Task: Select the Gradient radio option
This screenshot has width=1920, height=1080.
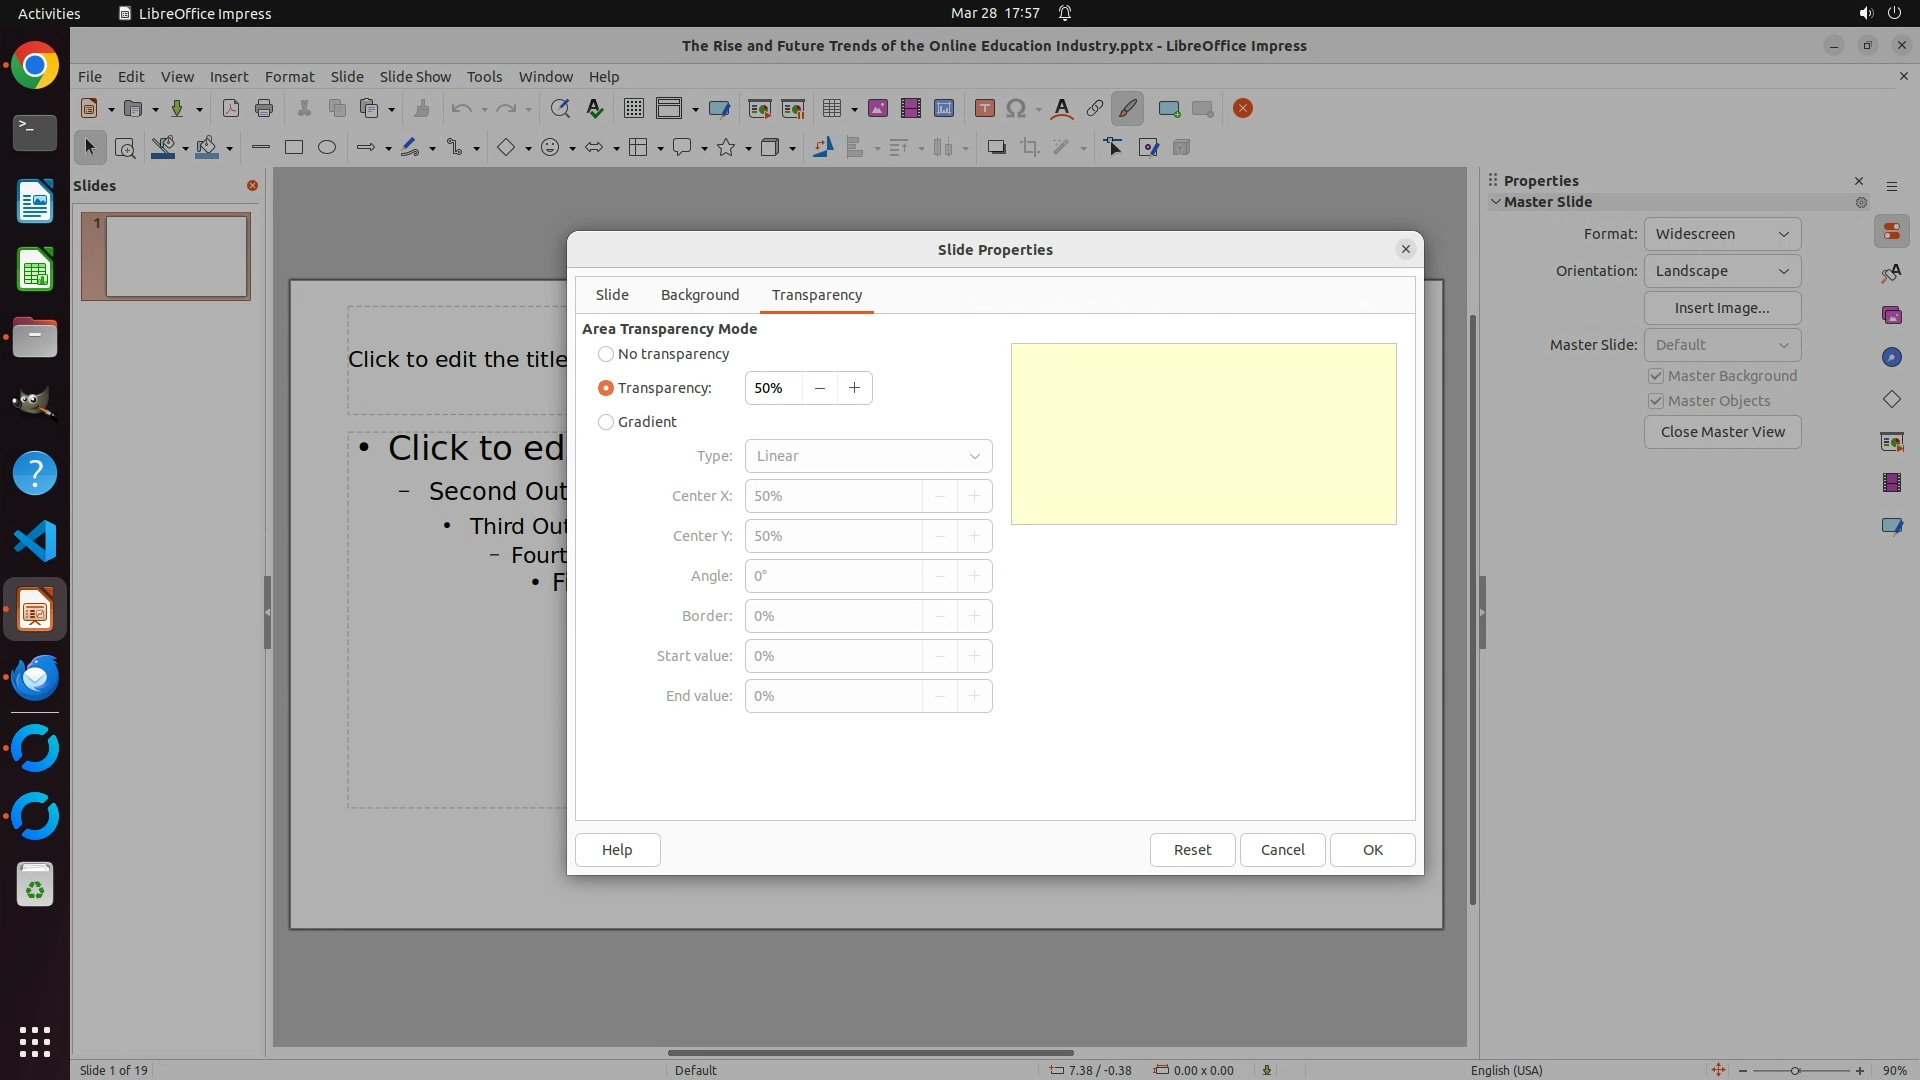Action: click(x=606, y=422)
